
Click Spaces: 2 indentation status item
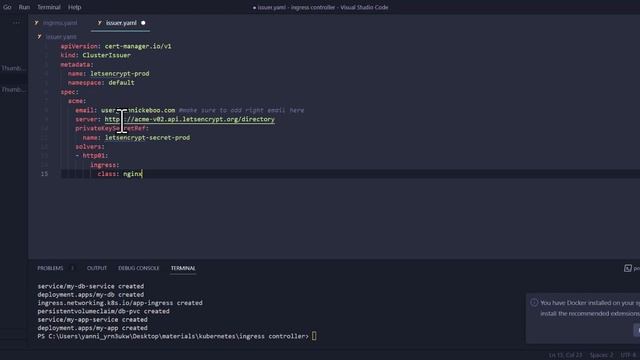click(x=601, y=355)
